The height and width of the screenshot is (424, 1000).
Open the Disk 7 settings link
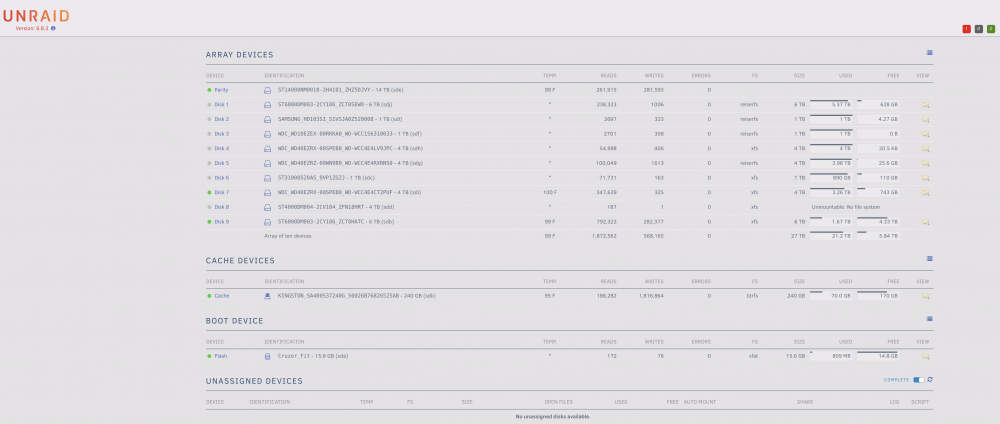[221, 193]
